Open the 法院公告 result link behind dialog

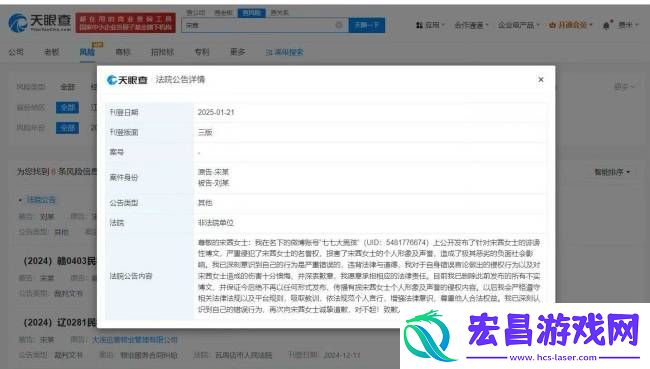[41, 200]
